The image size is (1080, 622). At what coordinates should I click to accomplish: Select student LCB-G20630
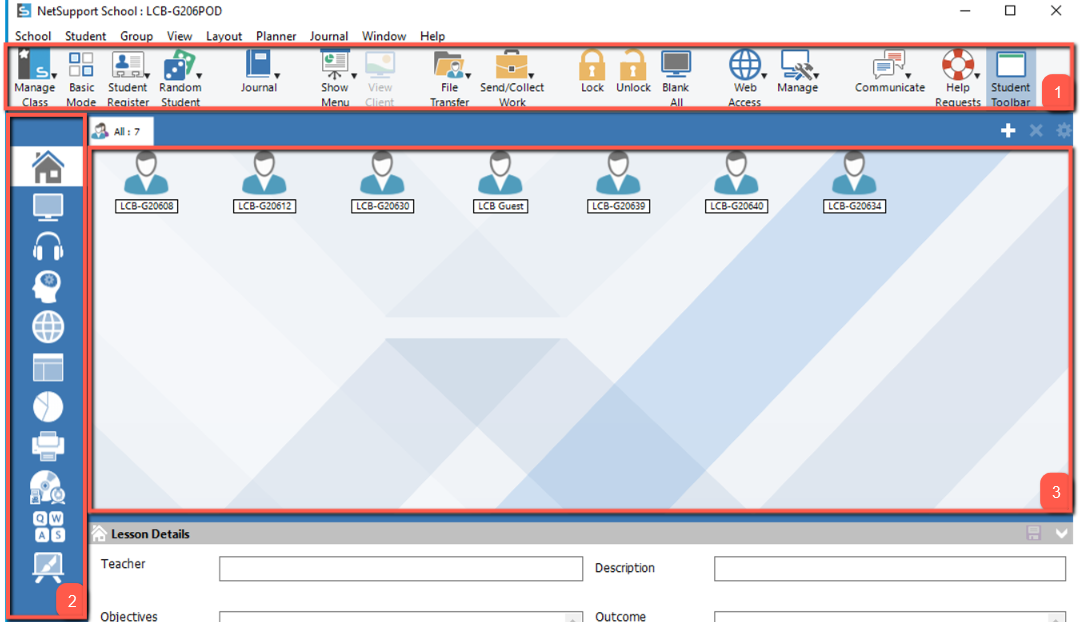click(382, 183)
